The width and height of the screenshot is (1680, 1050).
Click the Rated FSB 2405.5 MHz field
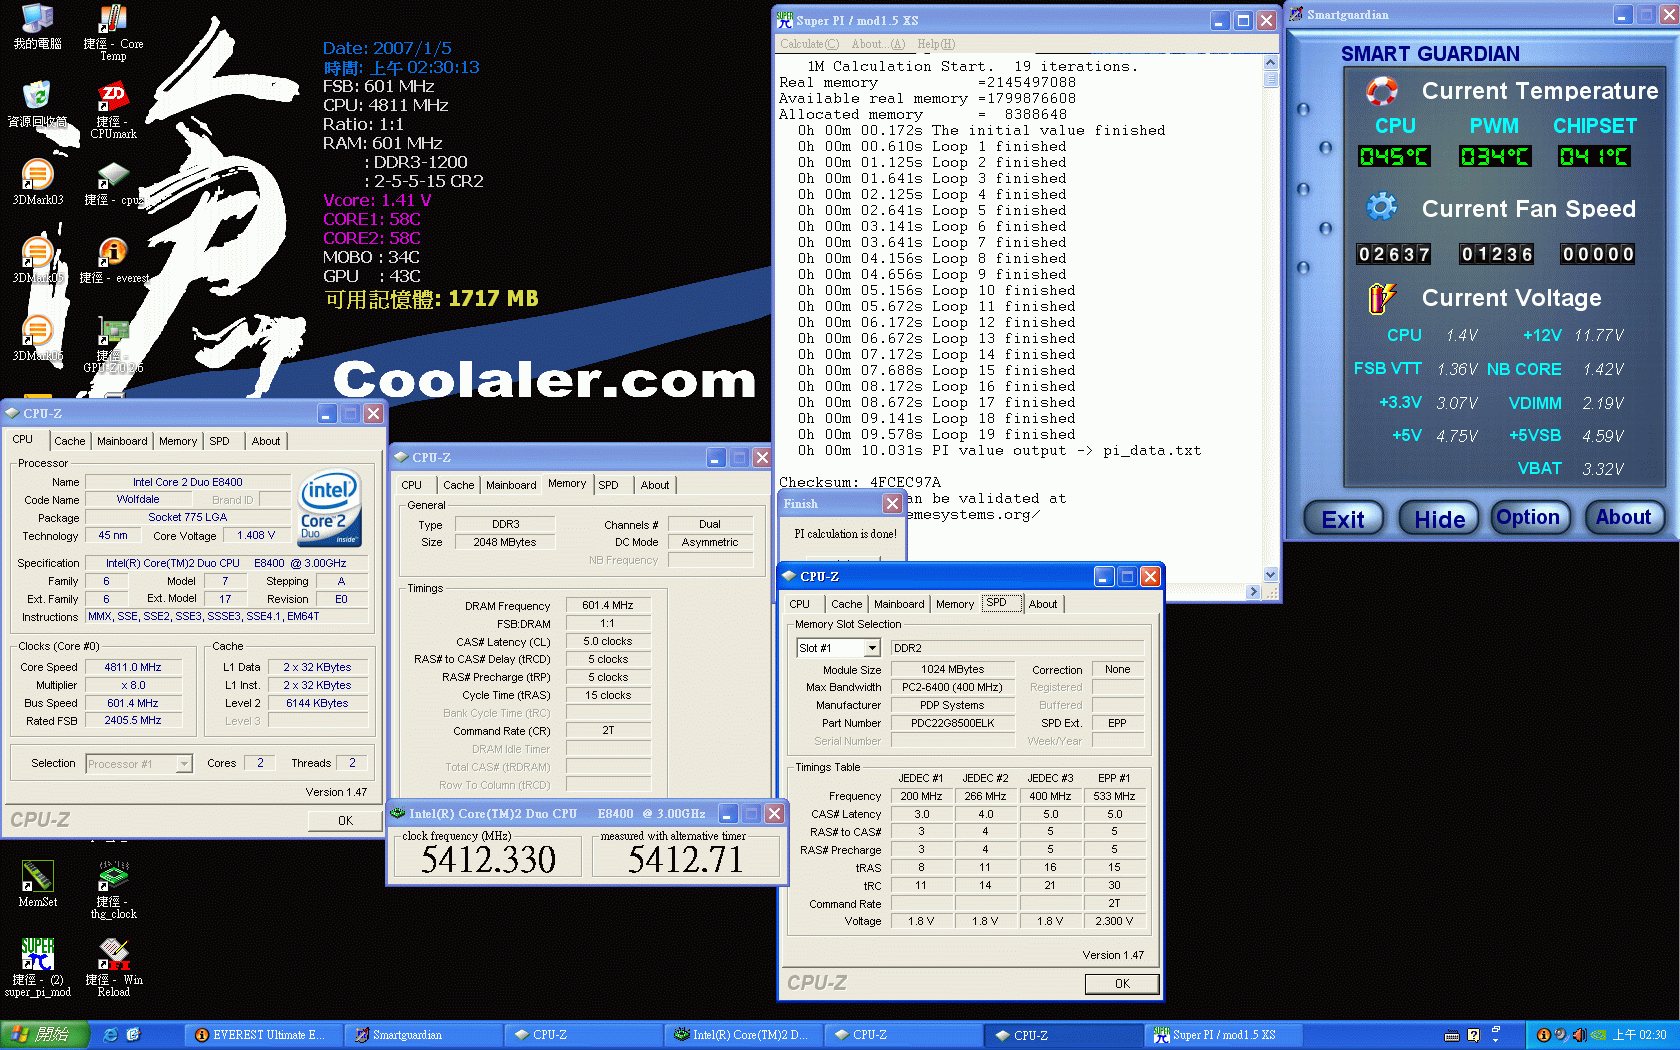pyautogui.click(x=133, y=720)
